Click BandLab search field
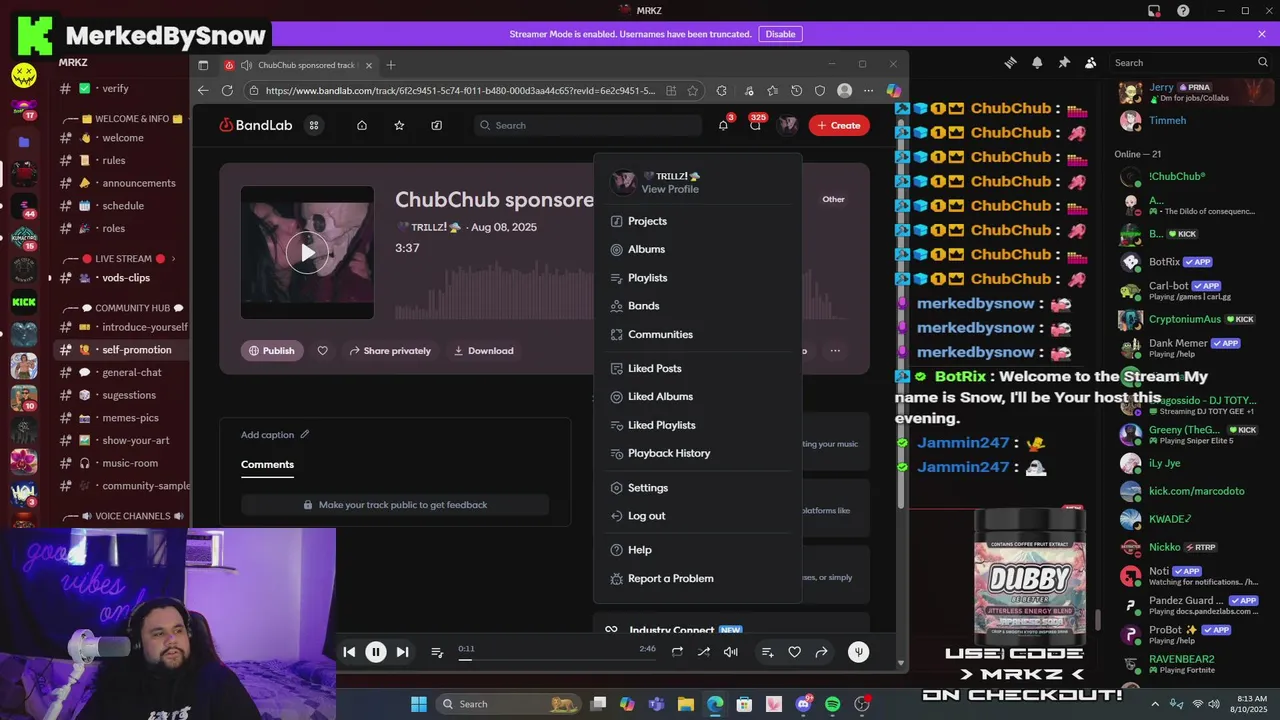 point(588,125)
